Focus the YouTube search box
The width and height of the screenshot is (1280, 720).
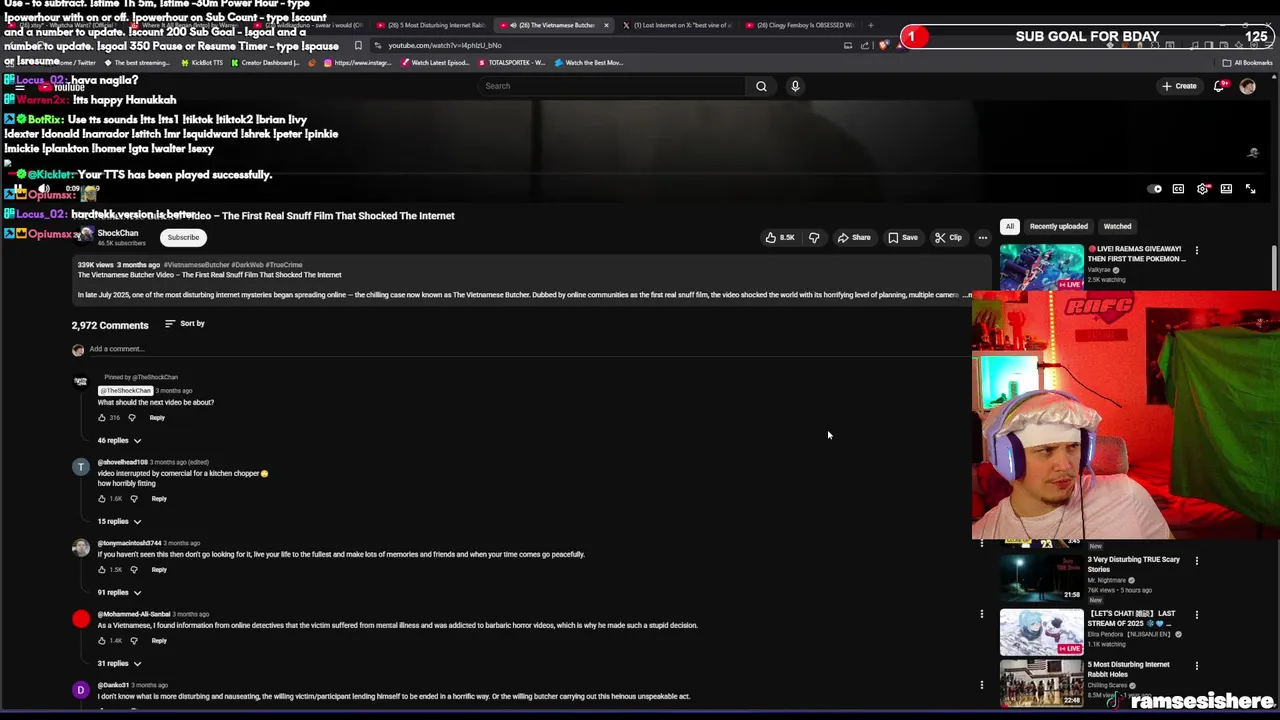612,86
